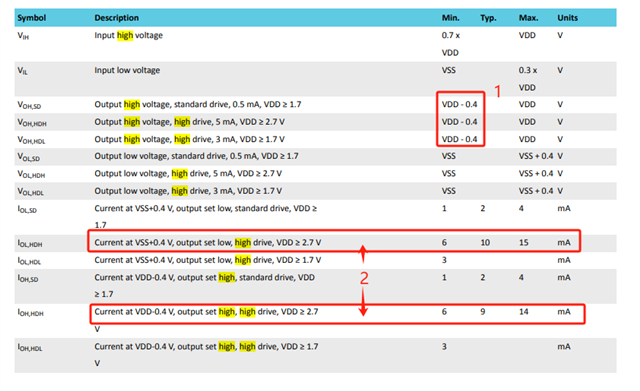This screenshot has width=640, height=391.
Task: Click the maximum value 15 in the IOL,HDH row
Action: click(524, 242)
